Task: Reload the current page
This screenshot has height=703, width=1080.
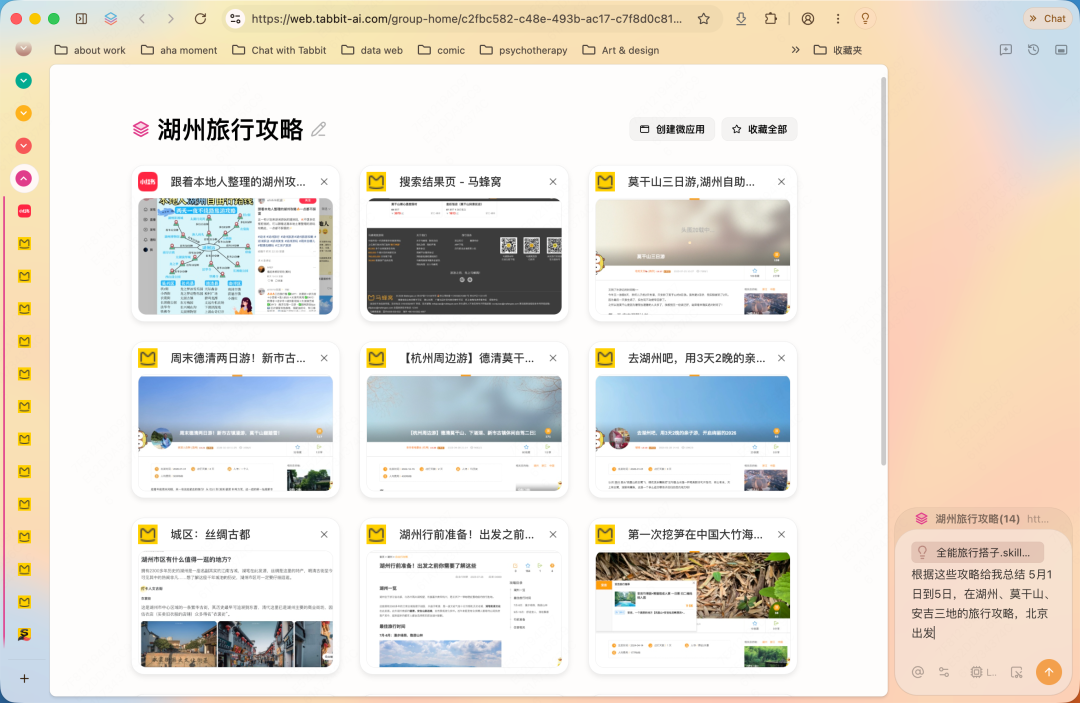Action: click(200, 19)
